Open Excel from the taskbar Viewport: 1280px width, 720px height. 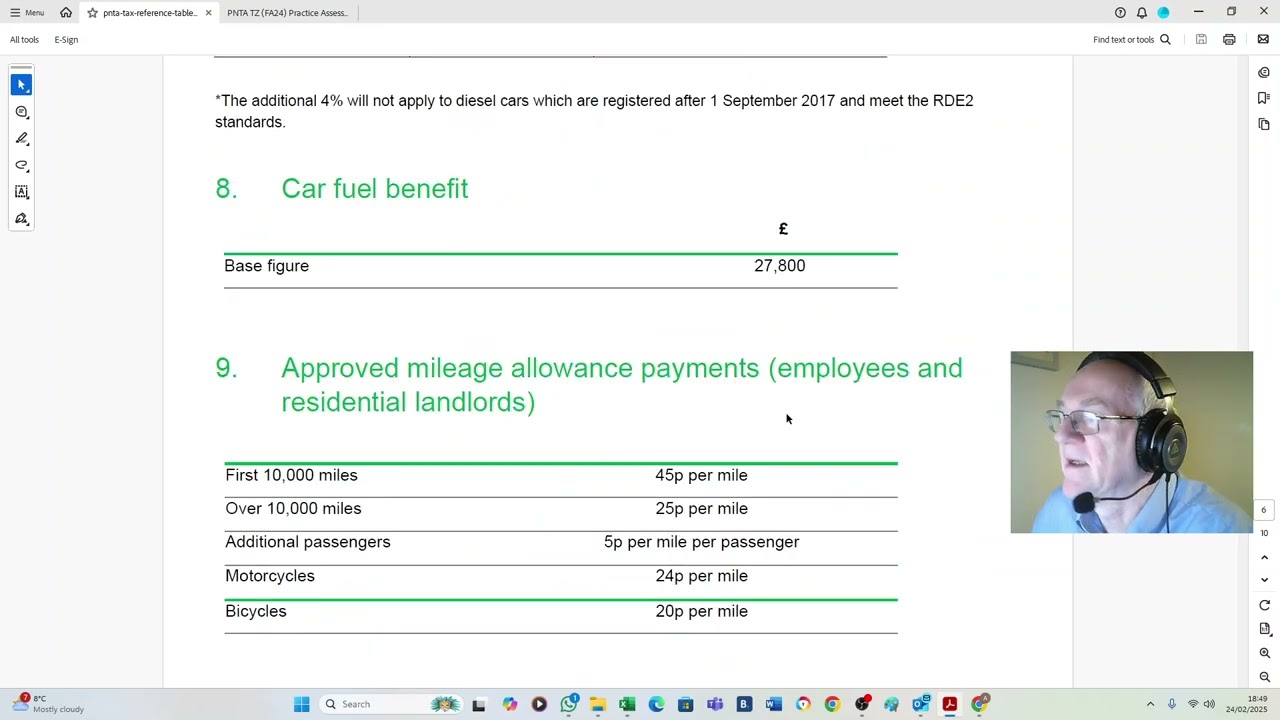(x=627, y=704)
